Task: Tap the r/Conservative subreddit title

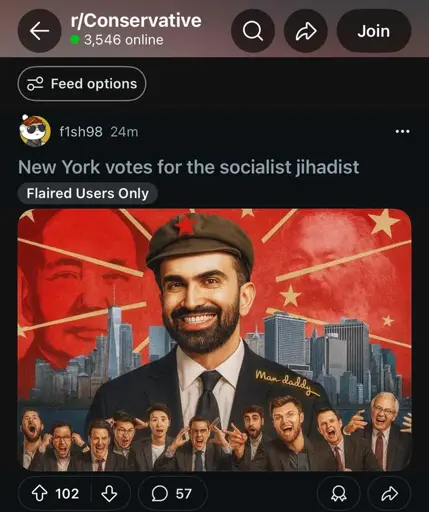Action: [x=136, y=21]
